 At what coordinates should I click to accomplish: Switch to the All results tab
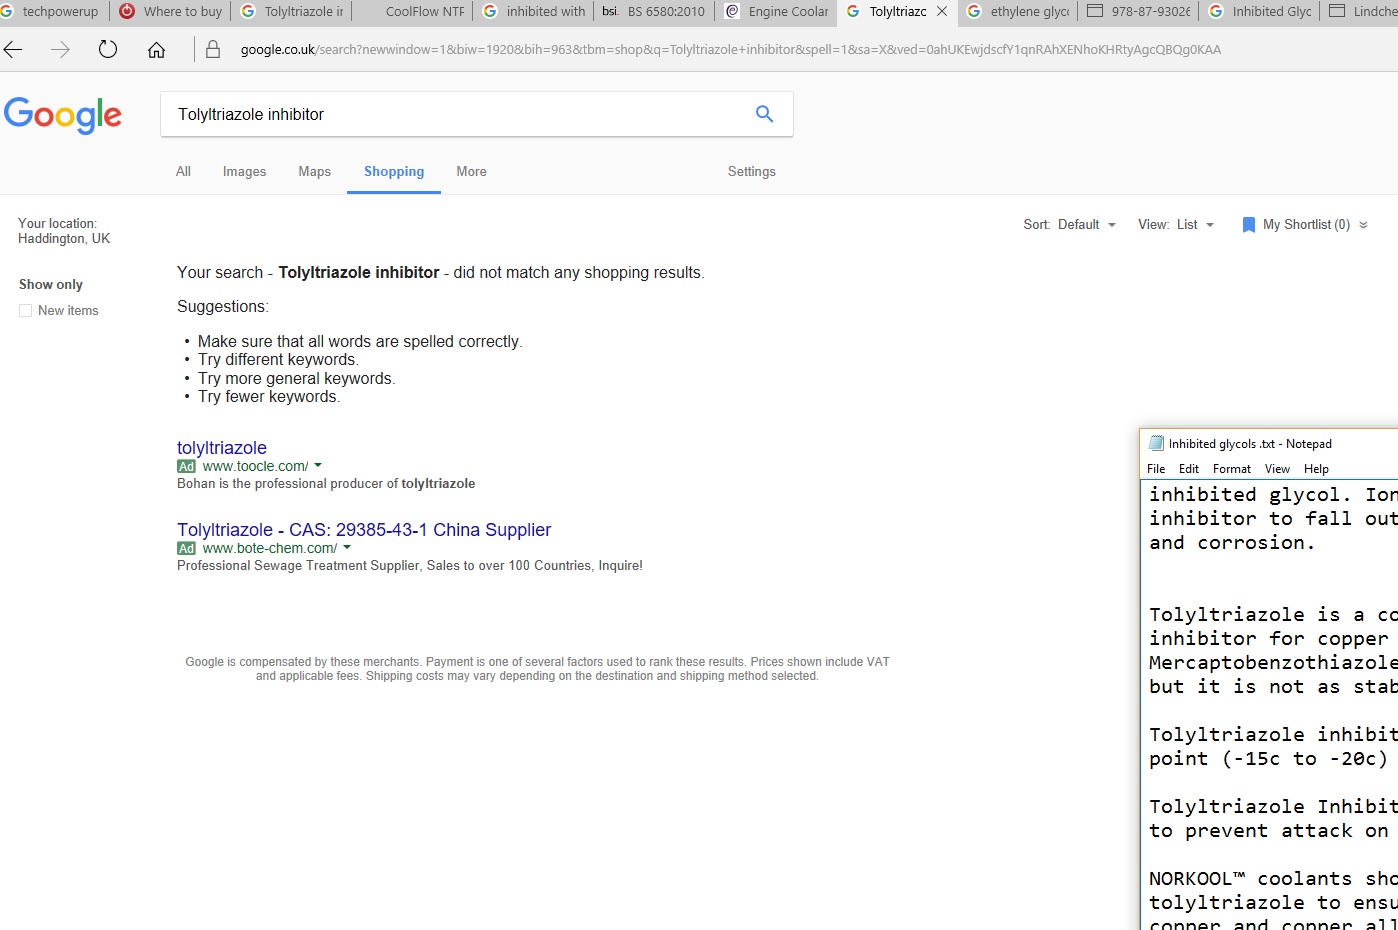pos(183,172)
